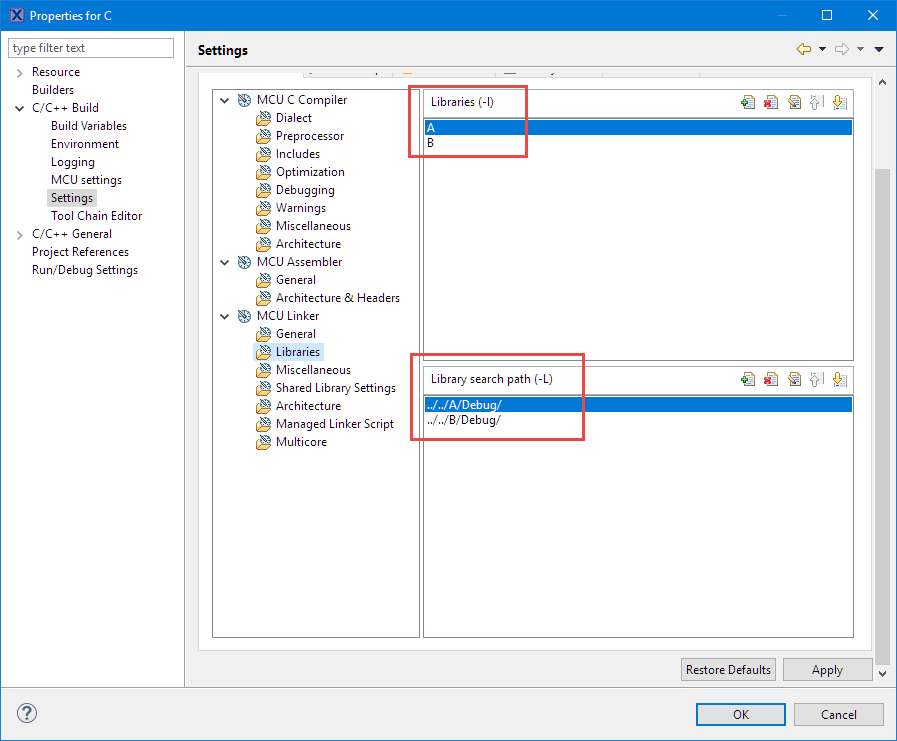Click the back navigation arrow in Settings header

coord(804,49)
